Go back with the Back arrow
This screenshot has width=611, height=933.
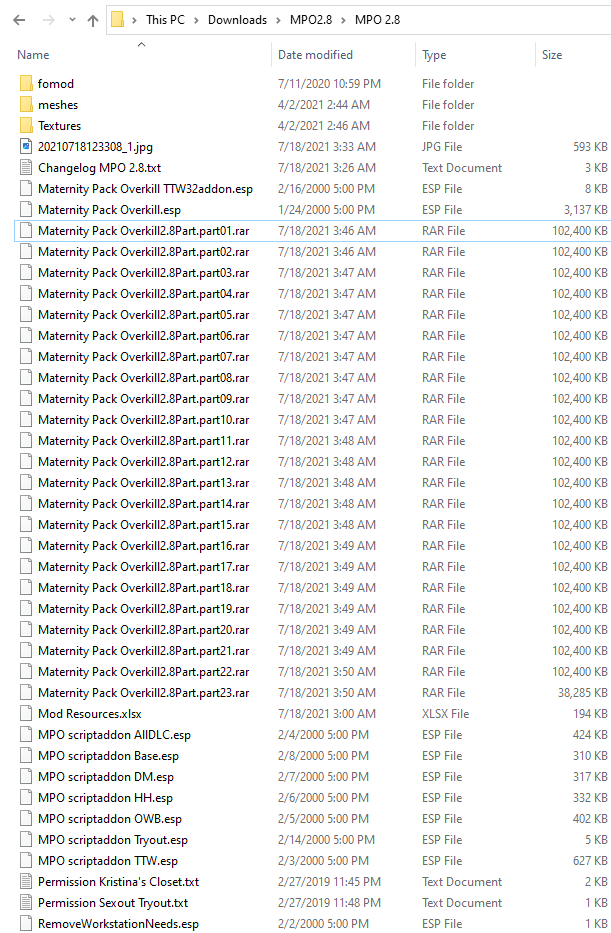(19, 20)
